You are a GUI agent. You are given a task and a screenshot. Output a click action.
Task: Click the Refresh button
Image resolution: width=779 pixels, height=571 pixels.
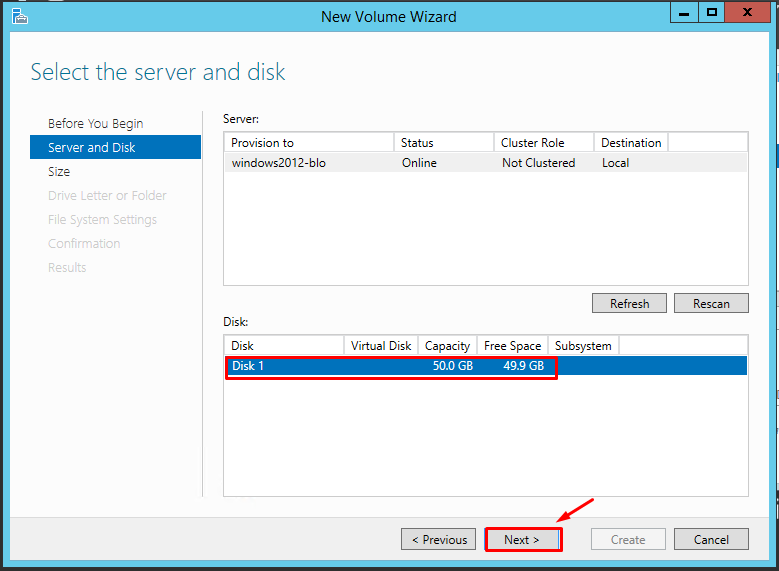click(x=629, y=303)
